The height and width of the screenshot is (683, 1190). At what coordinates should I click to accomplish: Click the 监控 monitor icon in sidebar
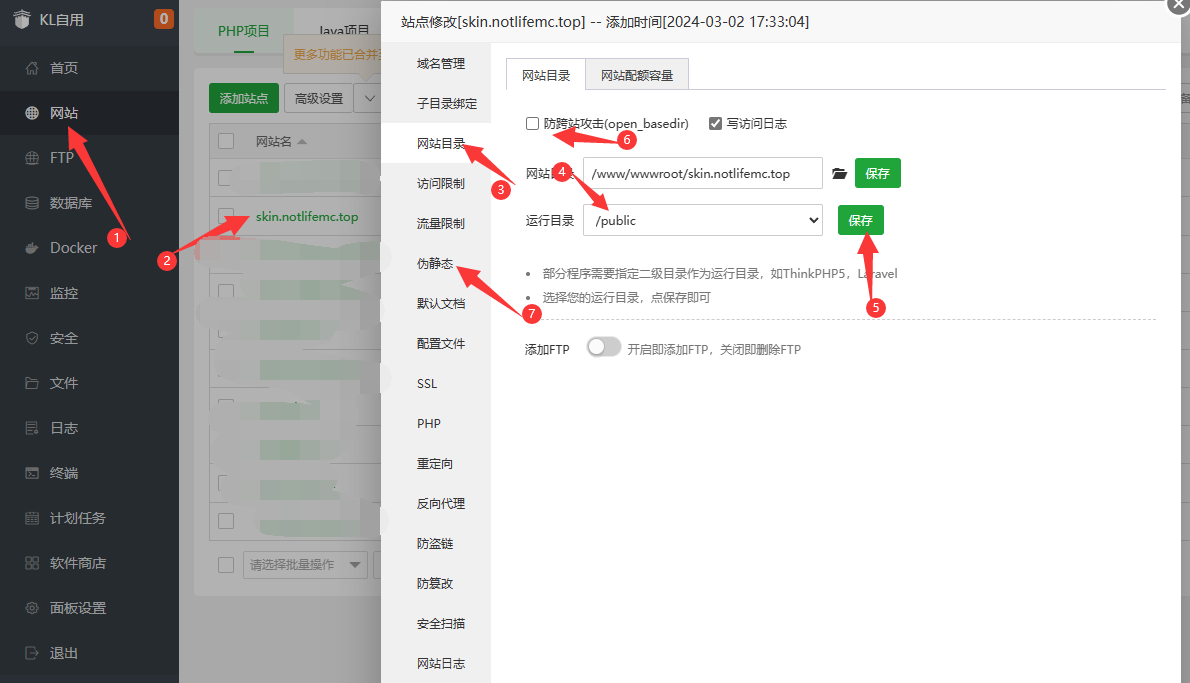click(x=32, y=293)
